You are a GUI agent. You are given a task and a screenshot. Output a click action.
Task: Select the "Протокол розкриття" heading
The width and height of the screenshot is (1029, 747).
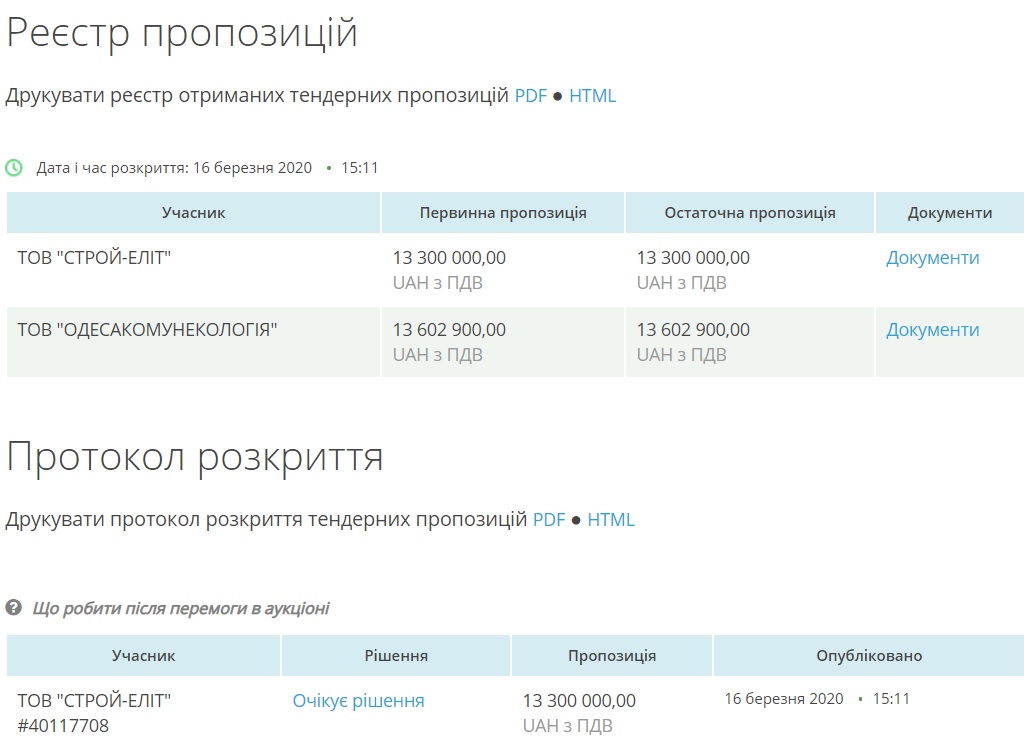tap(195, 457)
